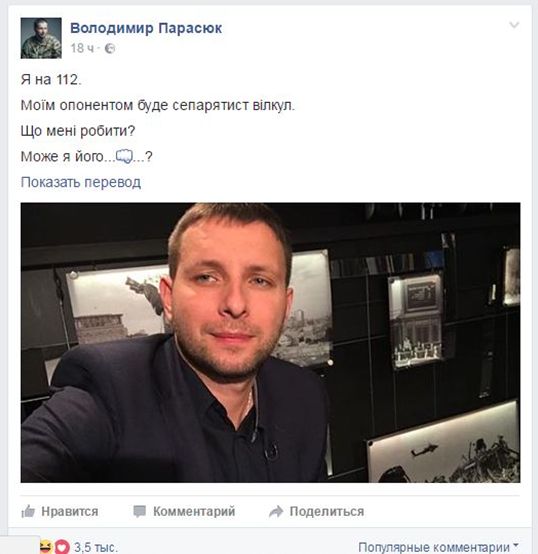This screenshot has width=538, height=554.
Task: Click the fist emoji in the post text
Action: tap(124, 156)
